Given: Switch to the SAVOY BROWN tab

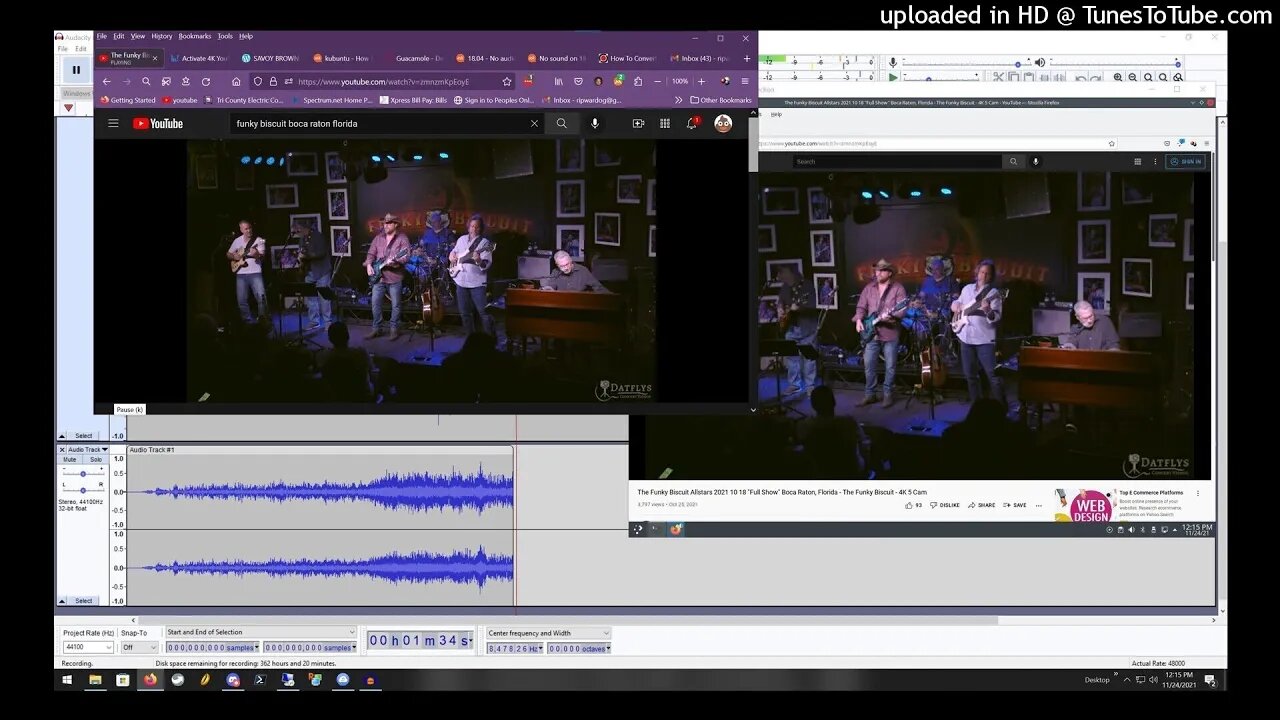Looking at the screenshot, I should [x=270, y=58].
